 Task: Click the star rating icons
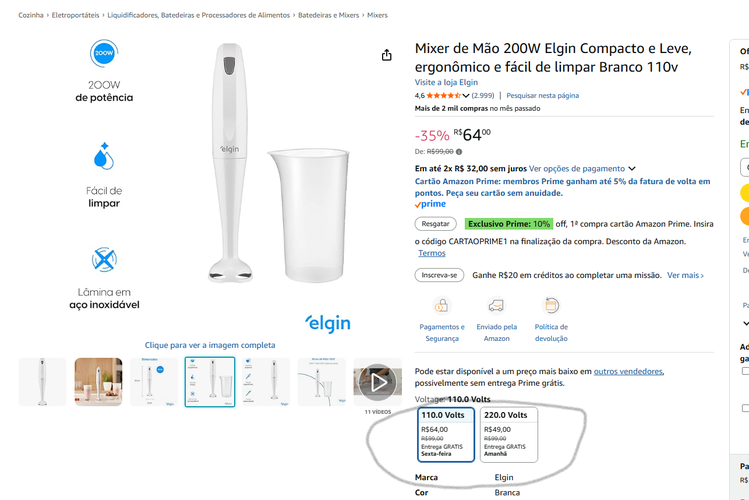tap(443, 96)
